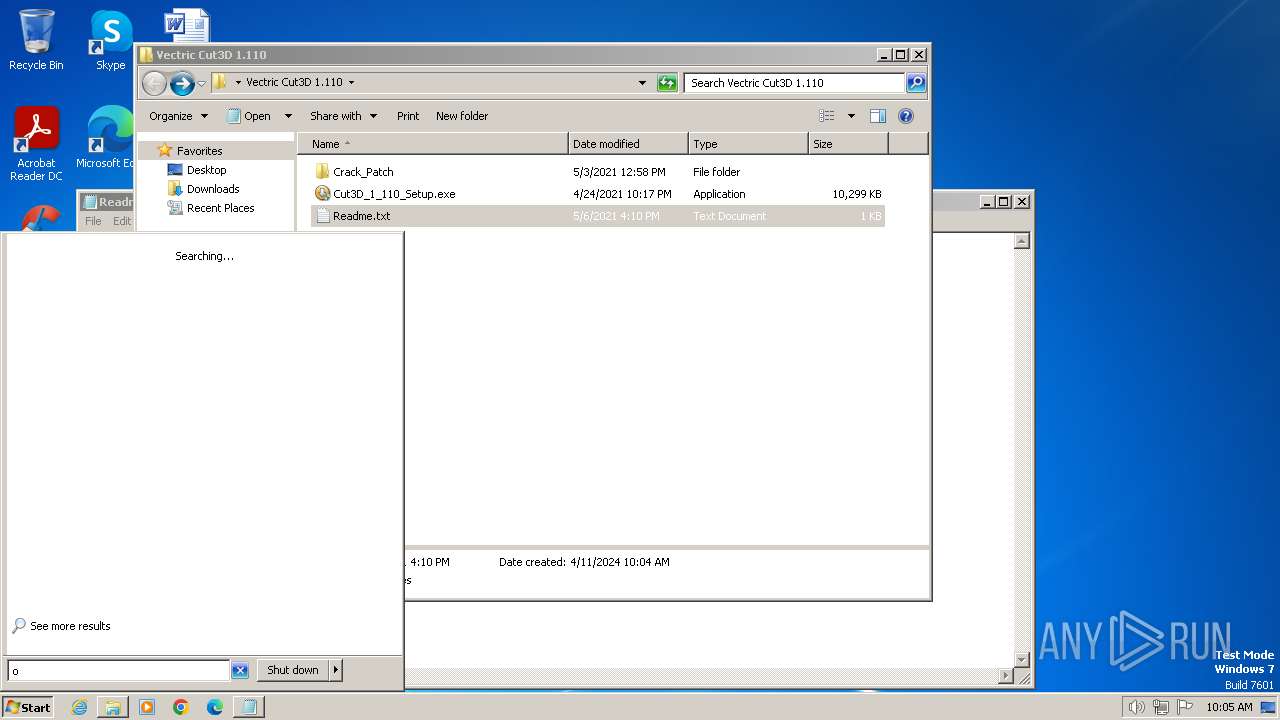
Task: Click the Search Vectric Cut3D 1.110 field
Action: 794,83
